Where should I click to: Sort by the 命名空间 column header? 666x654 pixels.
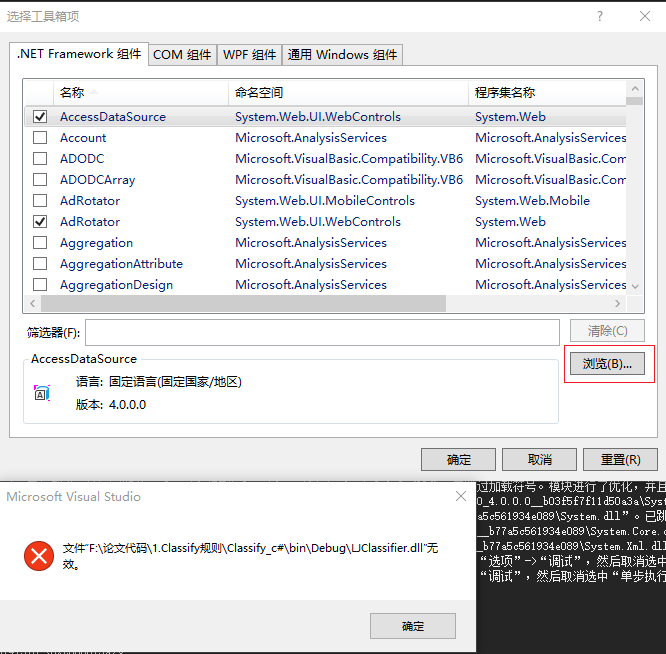click(348, 92)
